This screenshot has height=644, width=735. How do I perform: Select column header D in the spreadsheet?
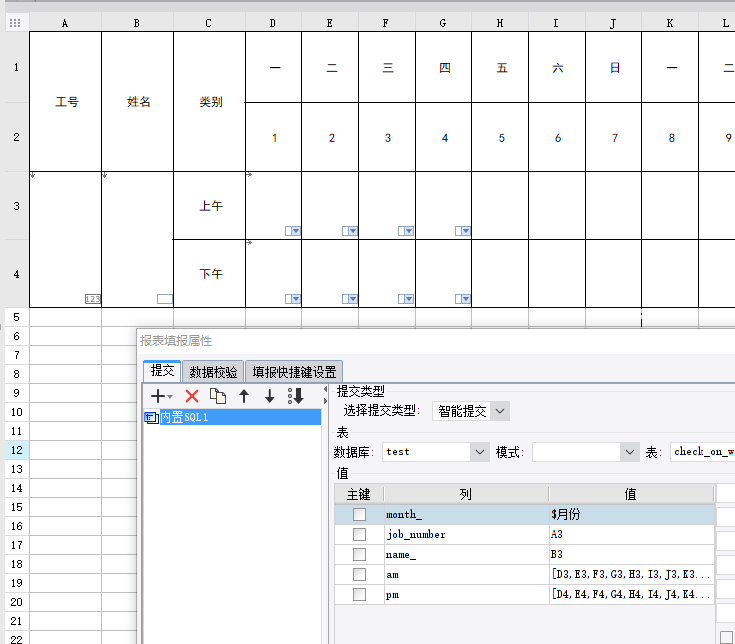coord(273,23)
